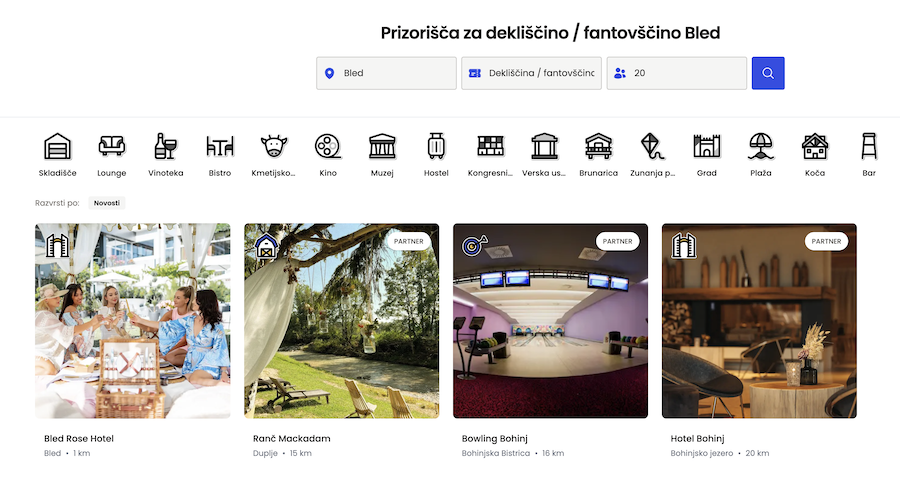Open the Novosti sort order dropdown
This screenshot has width=900, height=504.
pos(107,203)
